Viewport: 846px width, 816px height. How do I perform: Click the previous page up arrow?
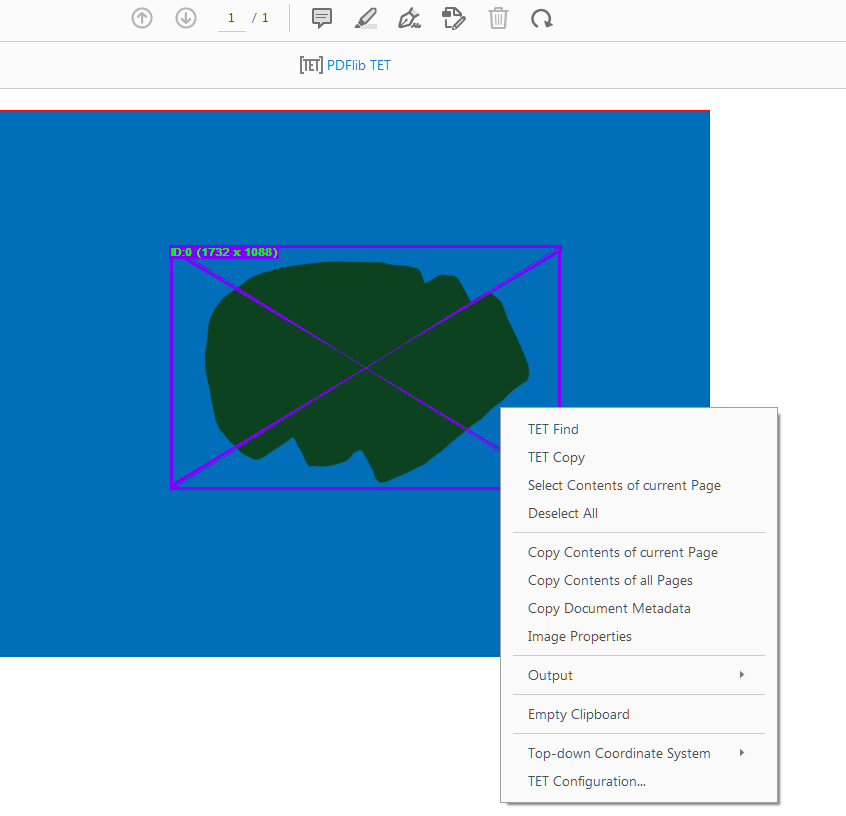(142, 18)
